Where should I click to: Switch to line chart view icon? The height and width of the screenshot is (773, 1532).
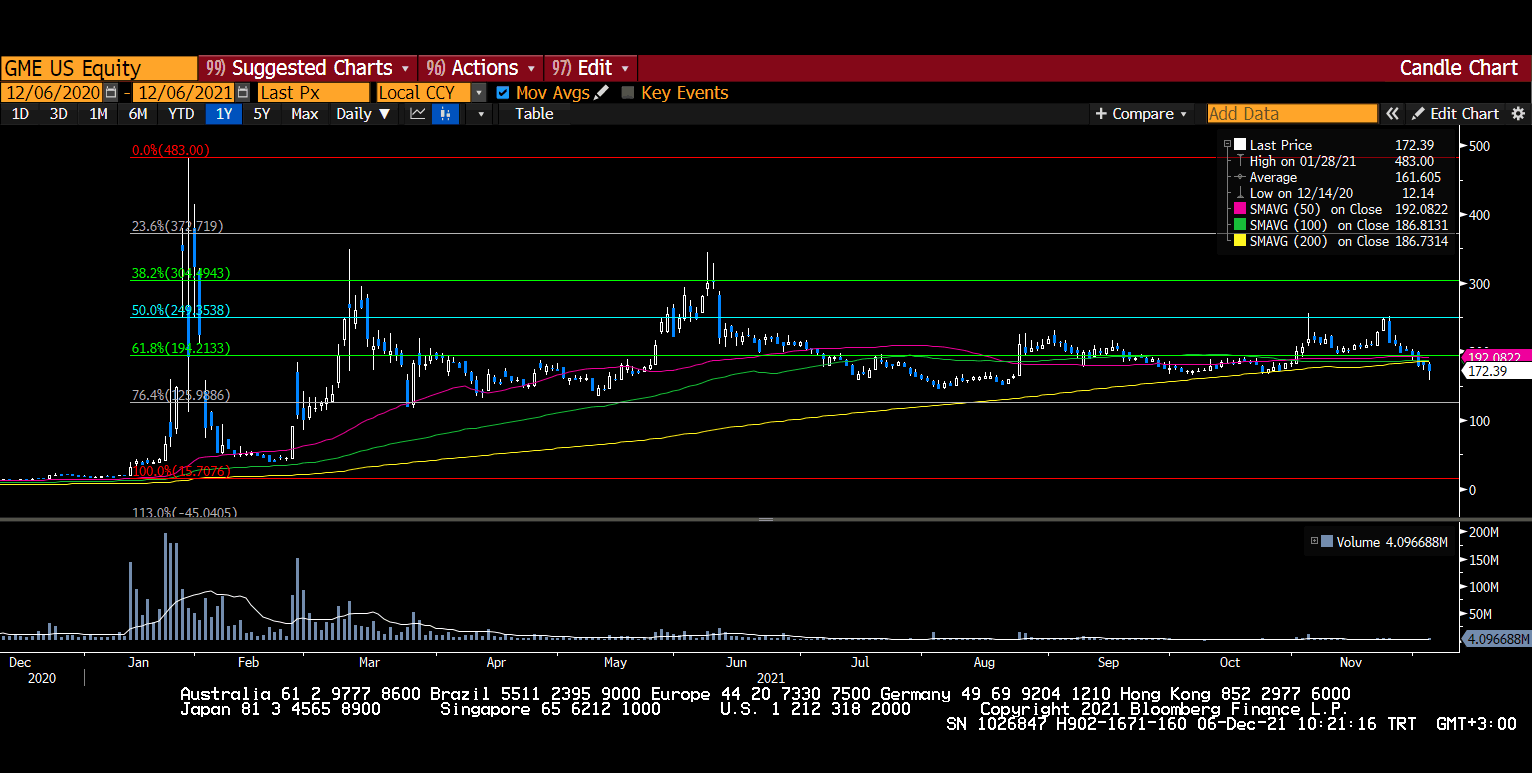(418, 113)
